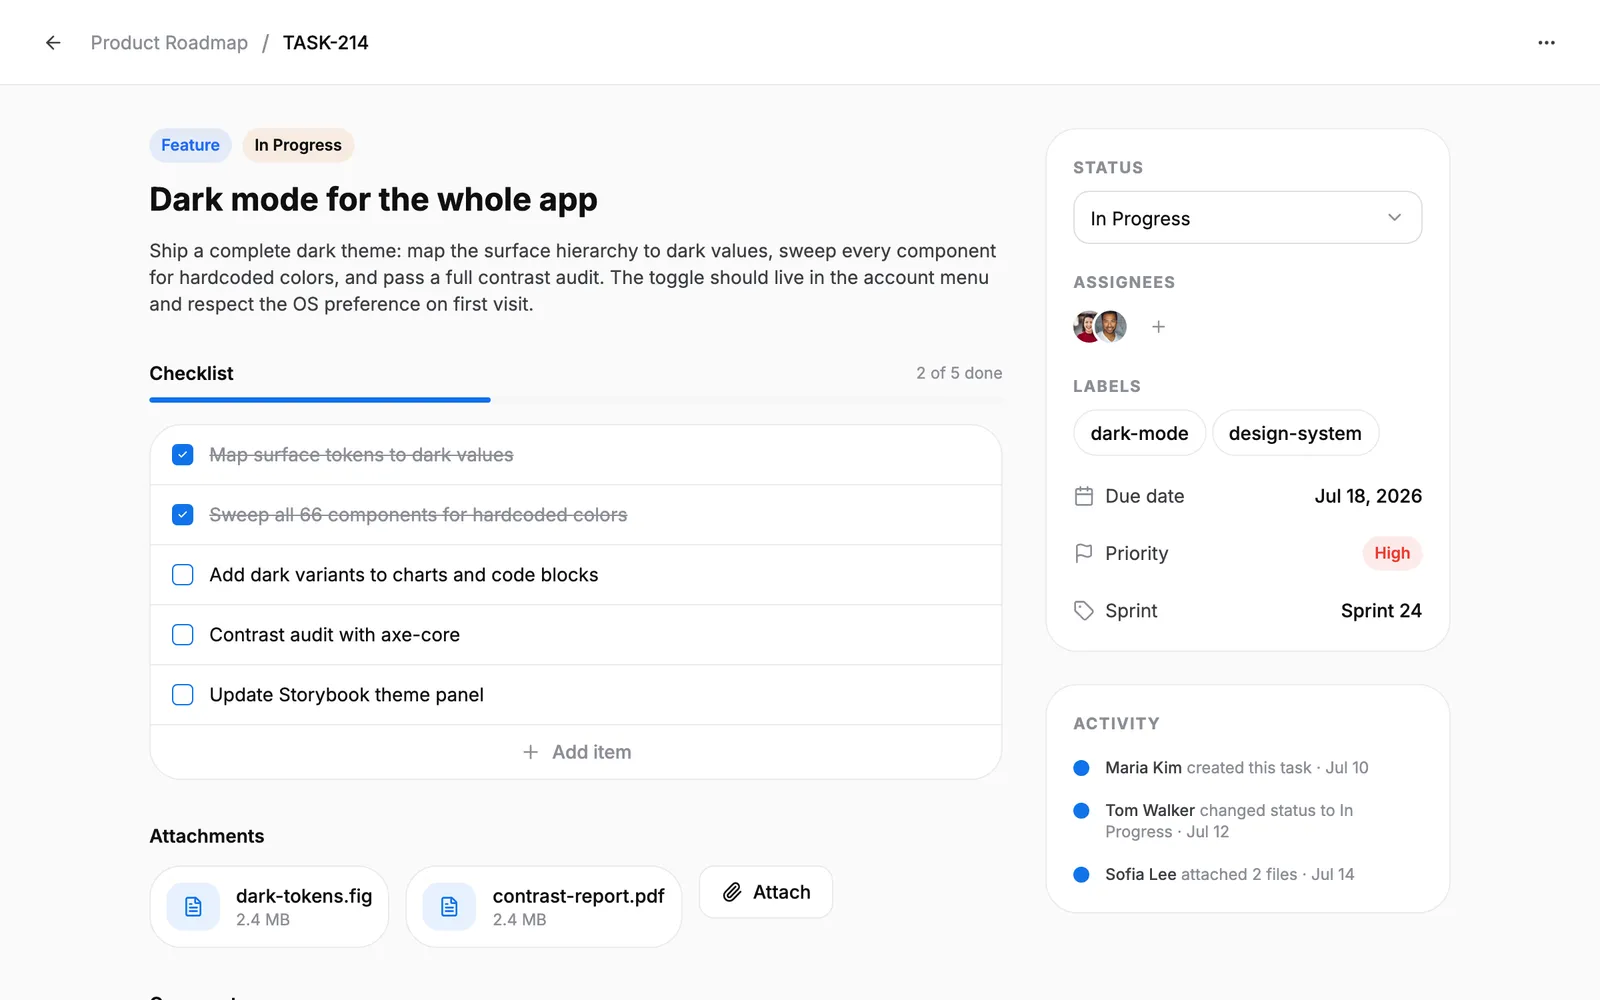The width and height of the screenshot is (1600, 1000).
Task: Click the 'Tom Walker changed status' activity entry
Action: pos(1229,821)
